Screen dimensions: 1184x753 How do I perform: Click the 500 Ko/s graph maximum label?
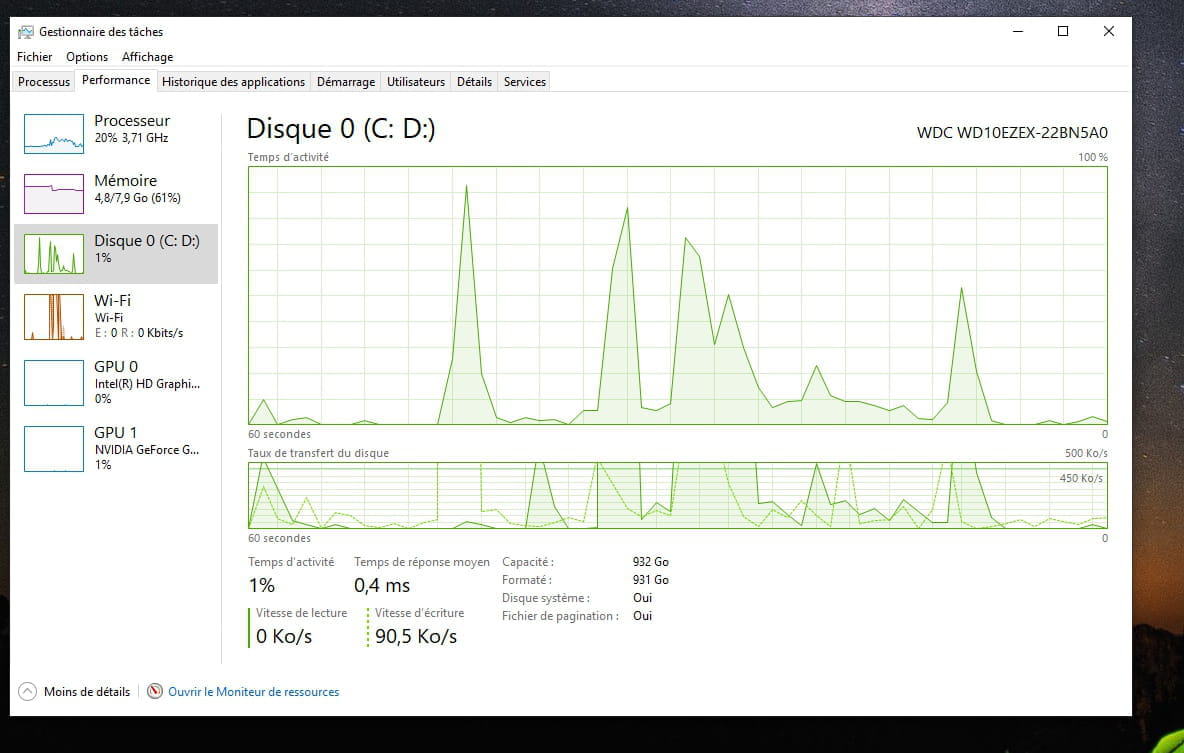click(x=1086, y=453)
